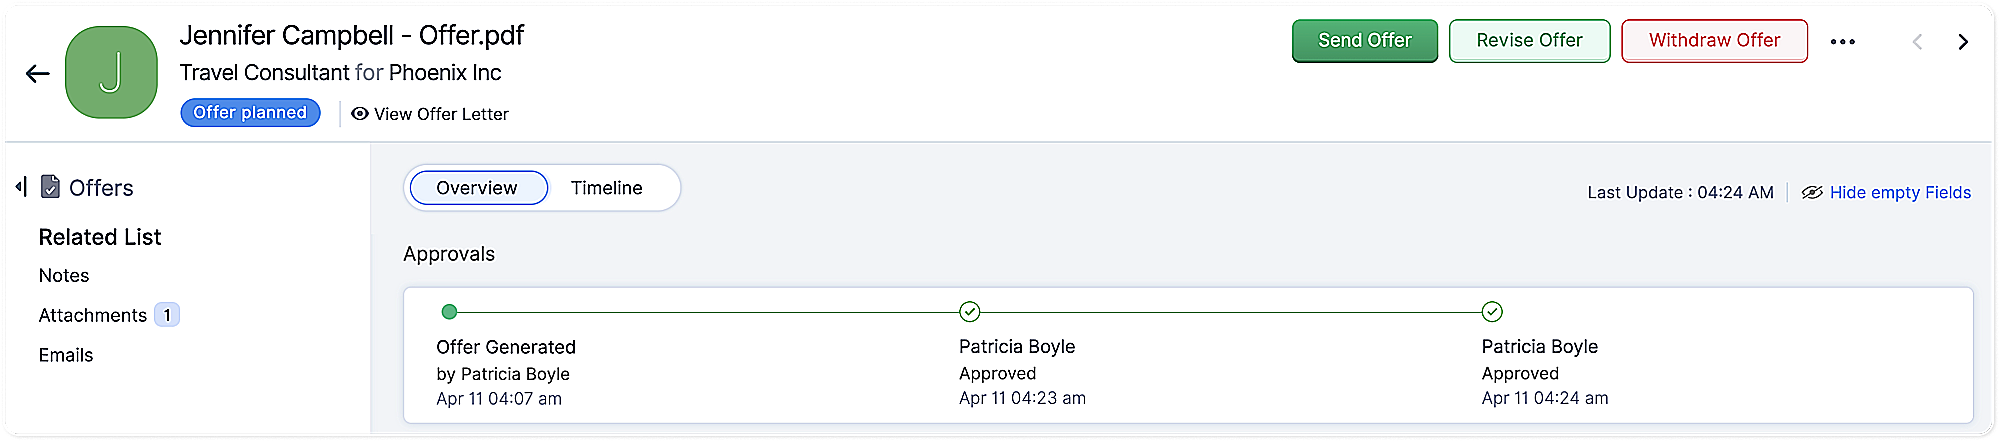Open Notes in the Related List

[64, 276]
